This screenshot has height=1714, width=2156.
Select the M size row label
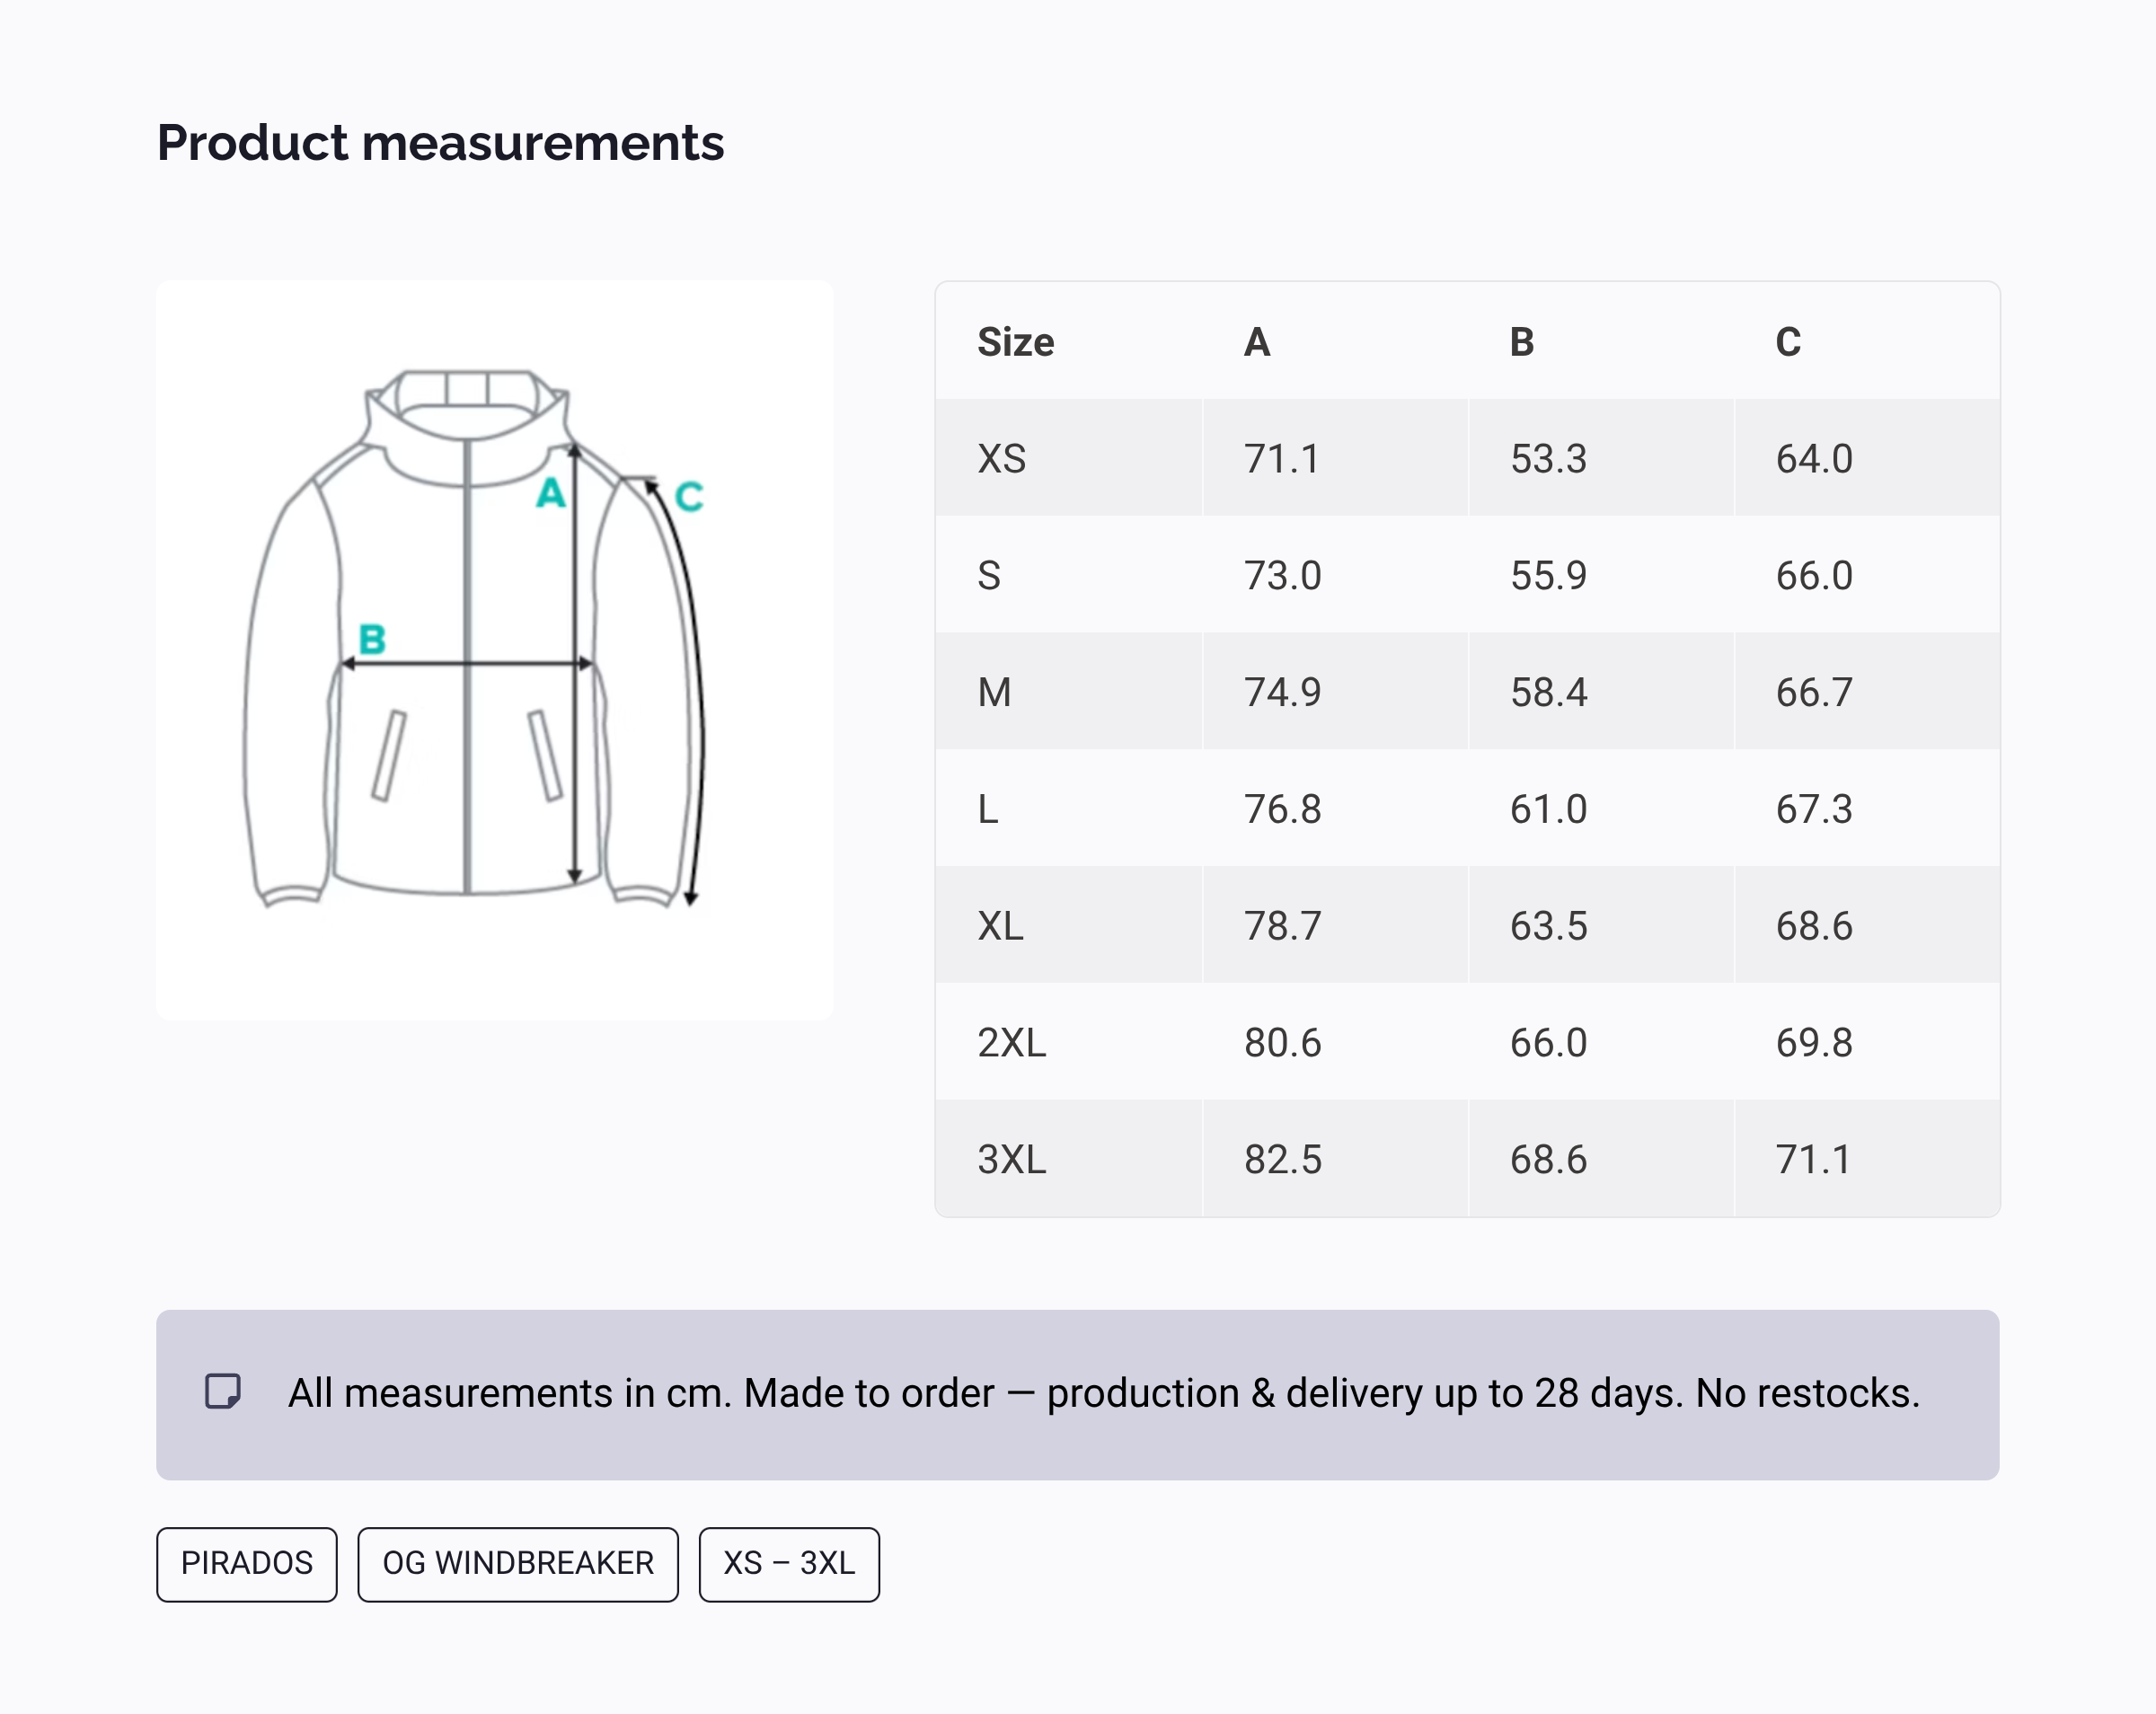tap(994, 692)
